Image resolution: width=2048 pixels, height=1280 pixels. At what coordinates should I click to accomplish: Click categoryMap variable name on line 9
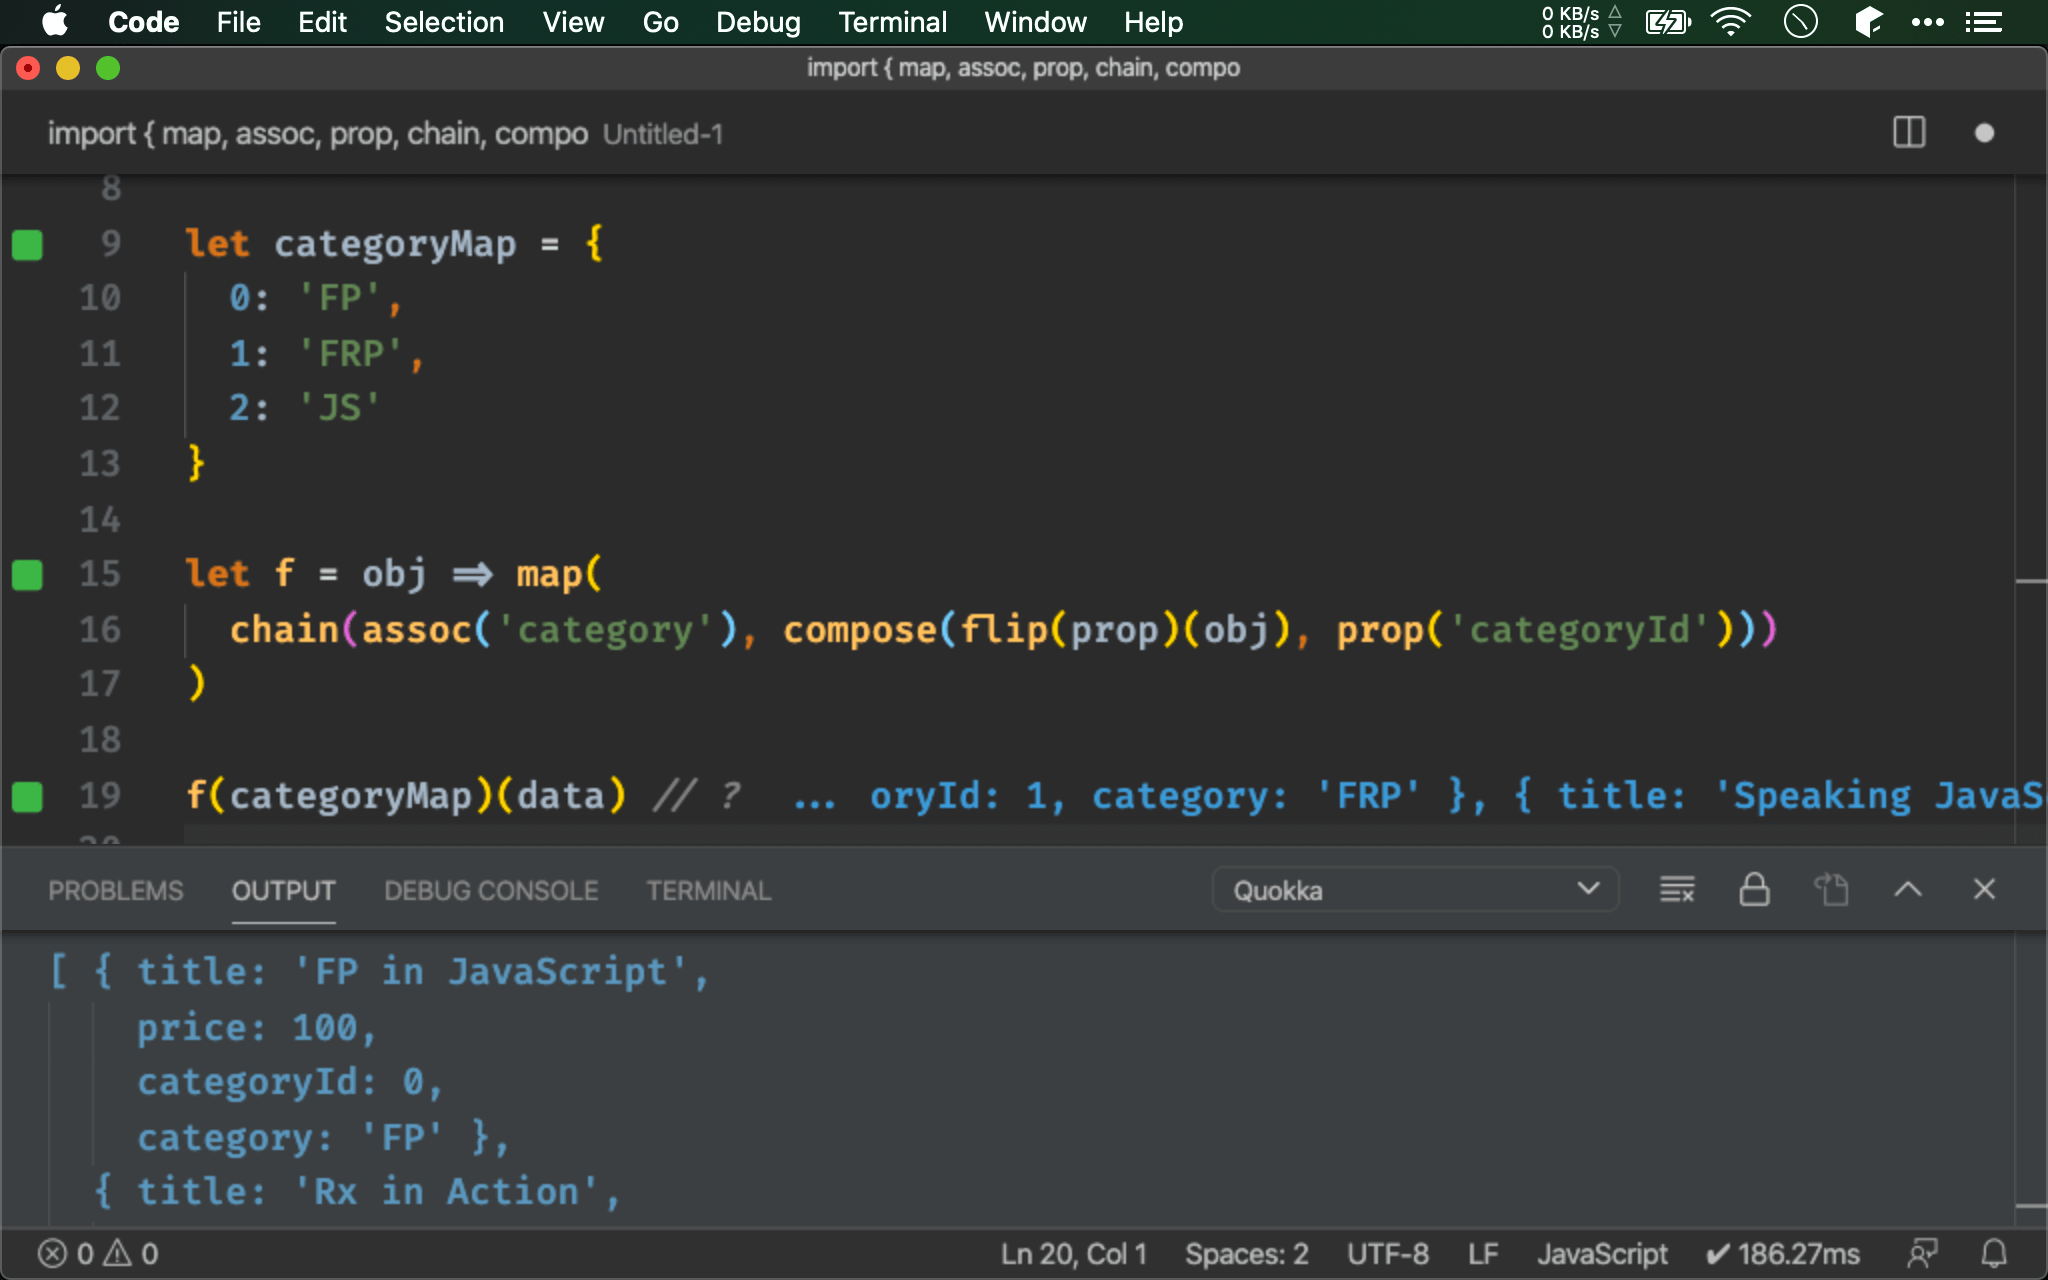coord(395,244)
